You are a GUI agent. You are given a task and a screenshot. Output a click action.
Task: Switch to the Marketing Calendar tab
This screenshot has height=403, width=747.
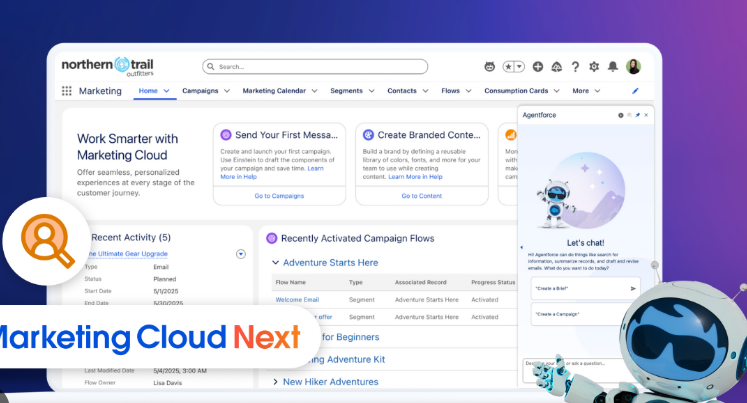pyautogui.click(x=275, y=91)
